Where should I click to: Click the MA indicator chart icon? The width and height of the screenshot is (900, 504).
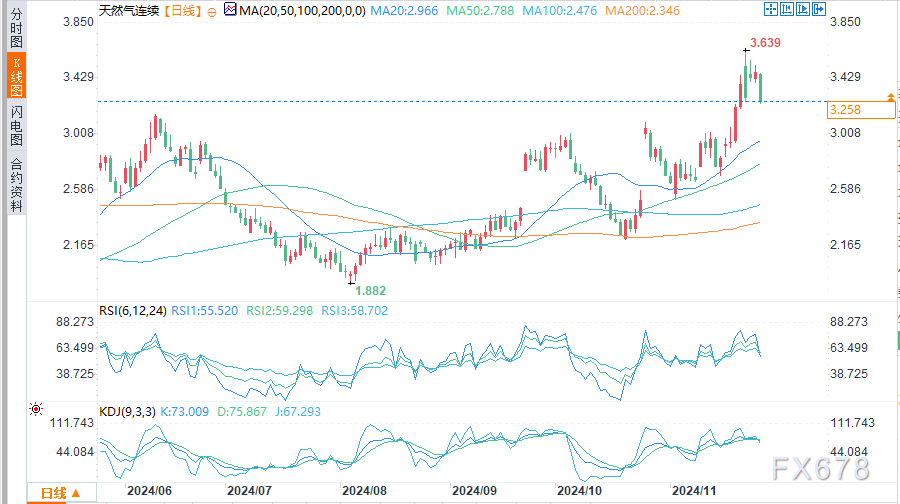click(229, 9)
